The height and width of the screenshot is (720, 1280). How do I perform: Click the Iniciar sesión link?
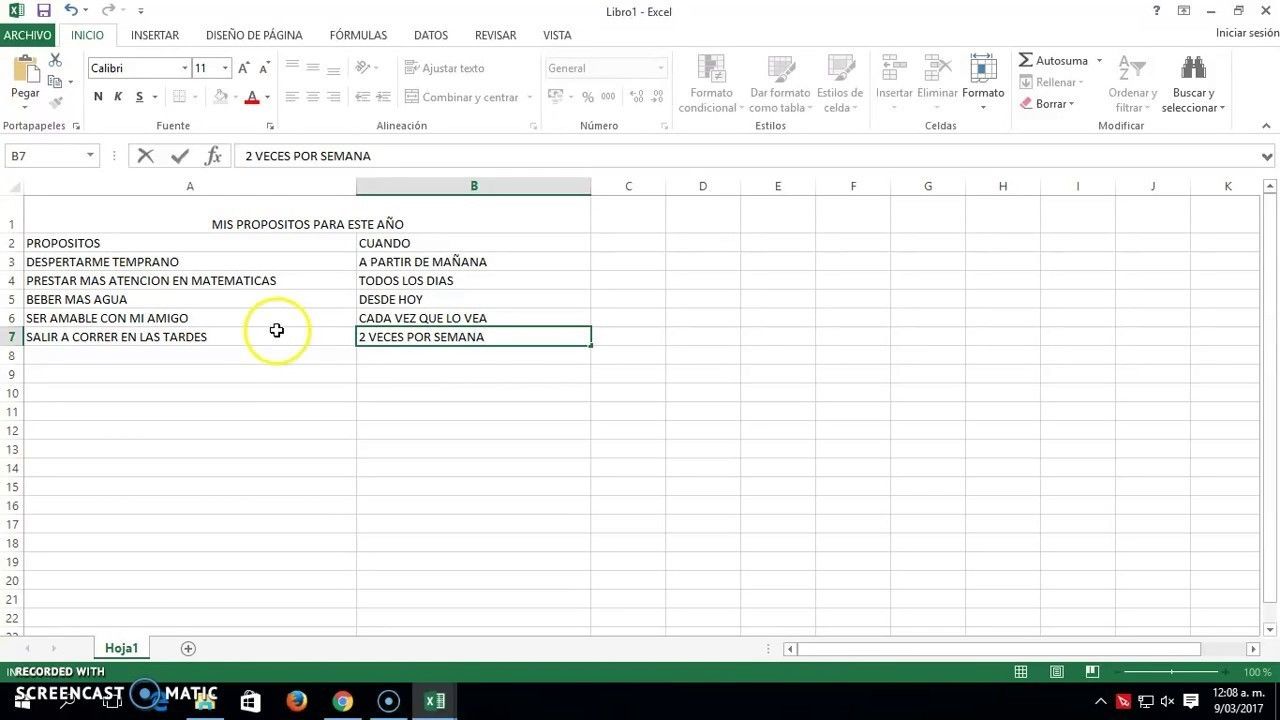point(1246,33)
